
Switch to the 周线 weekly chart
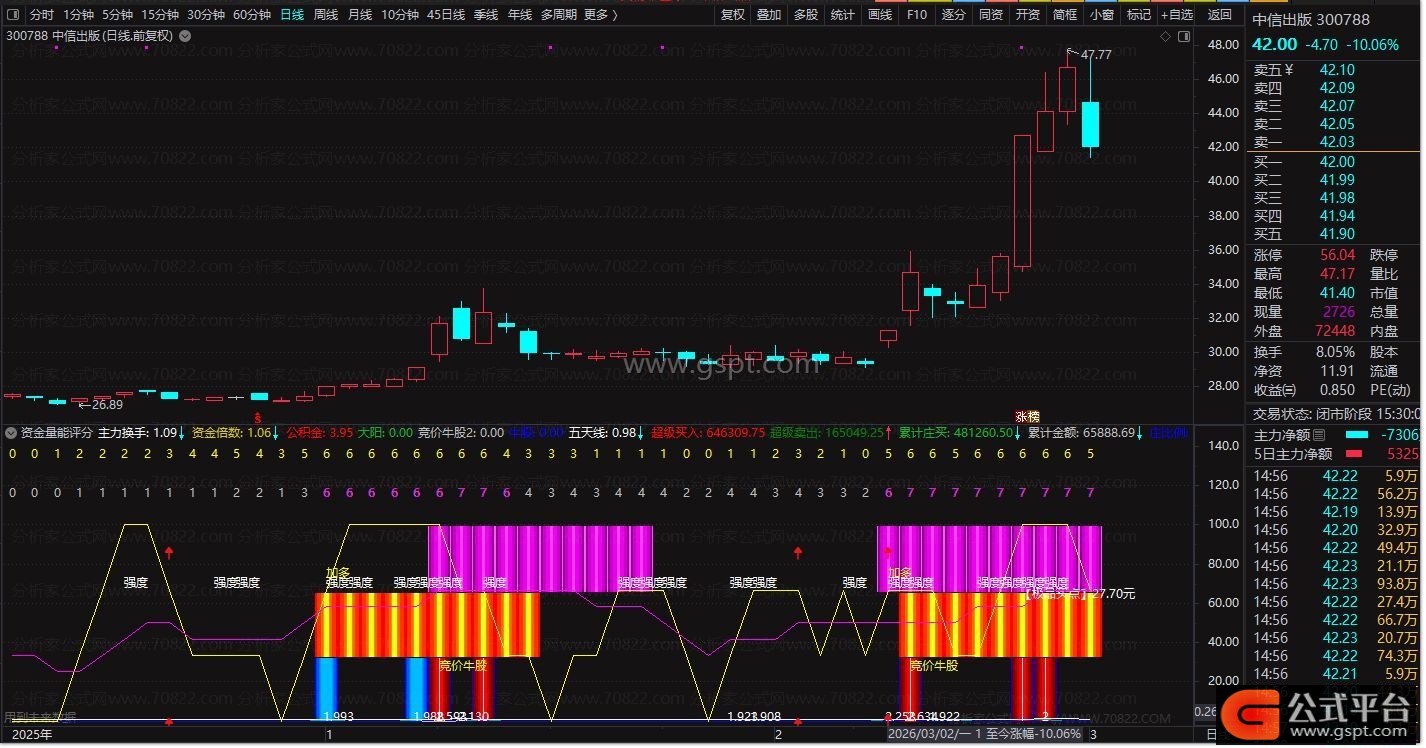click(326, 15)
